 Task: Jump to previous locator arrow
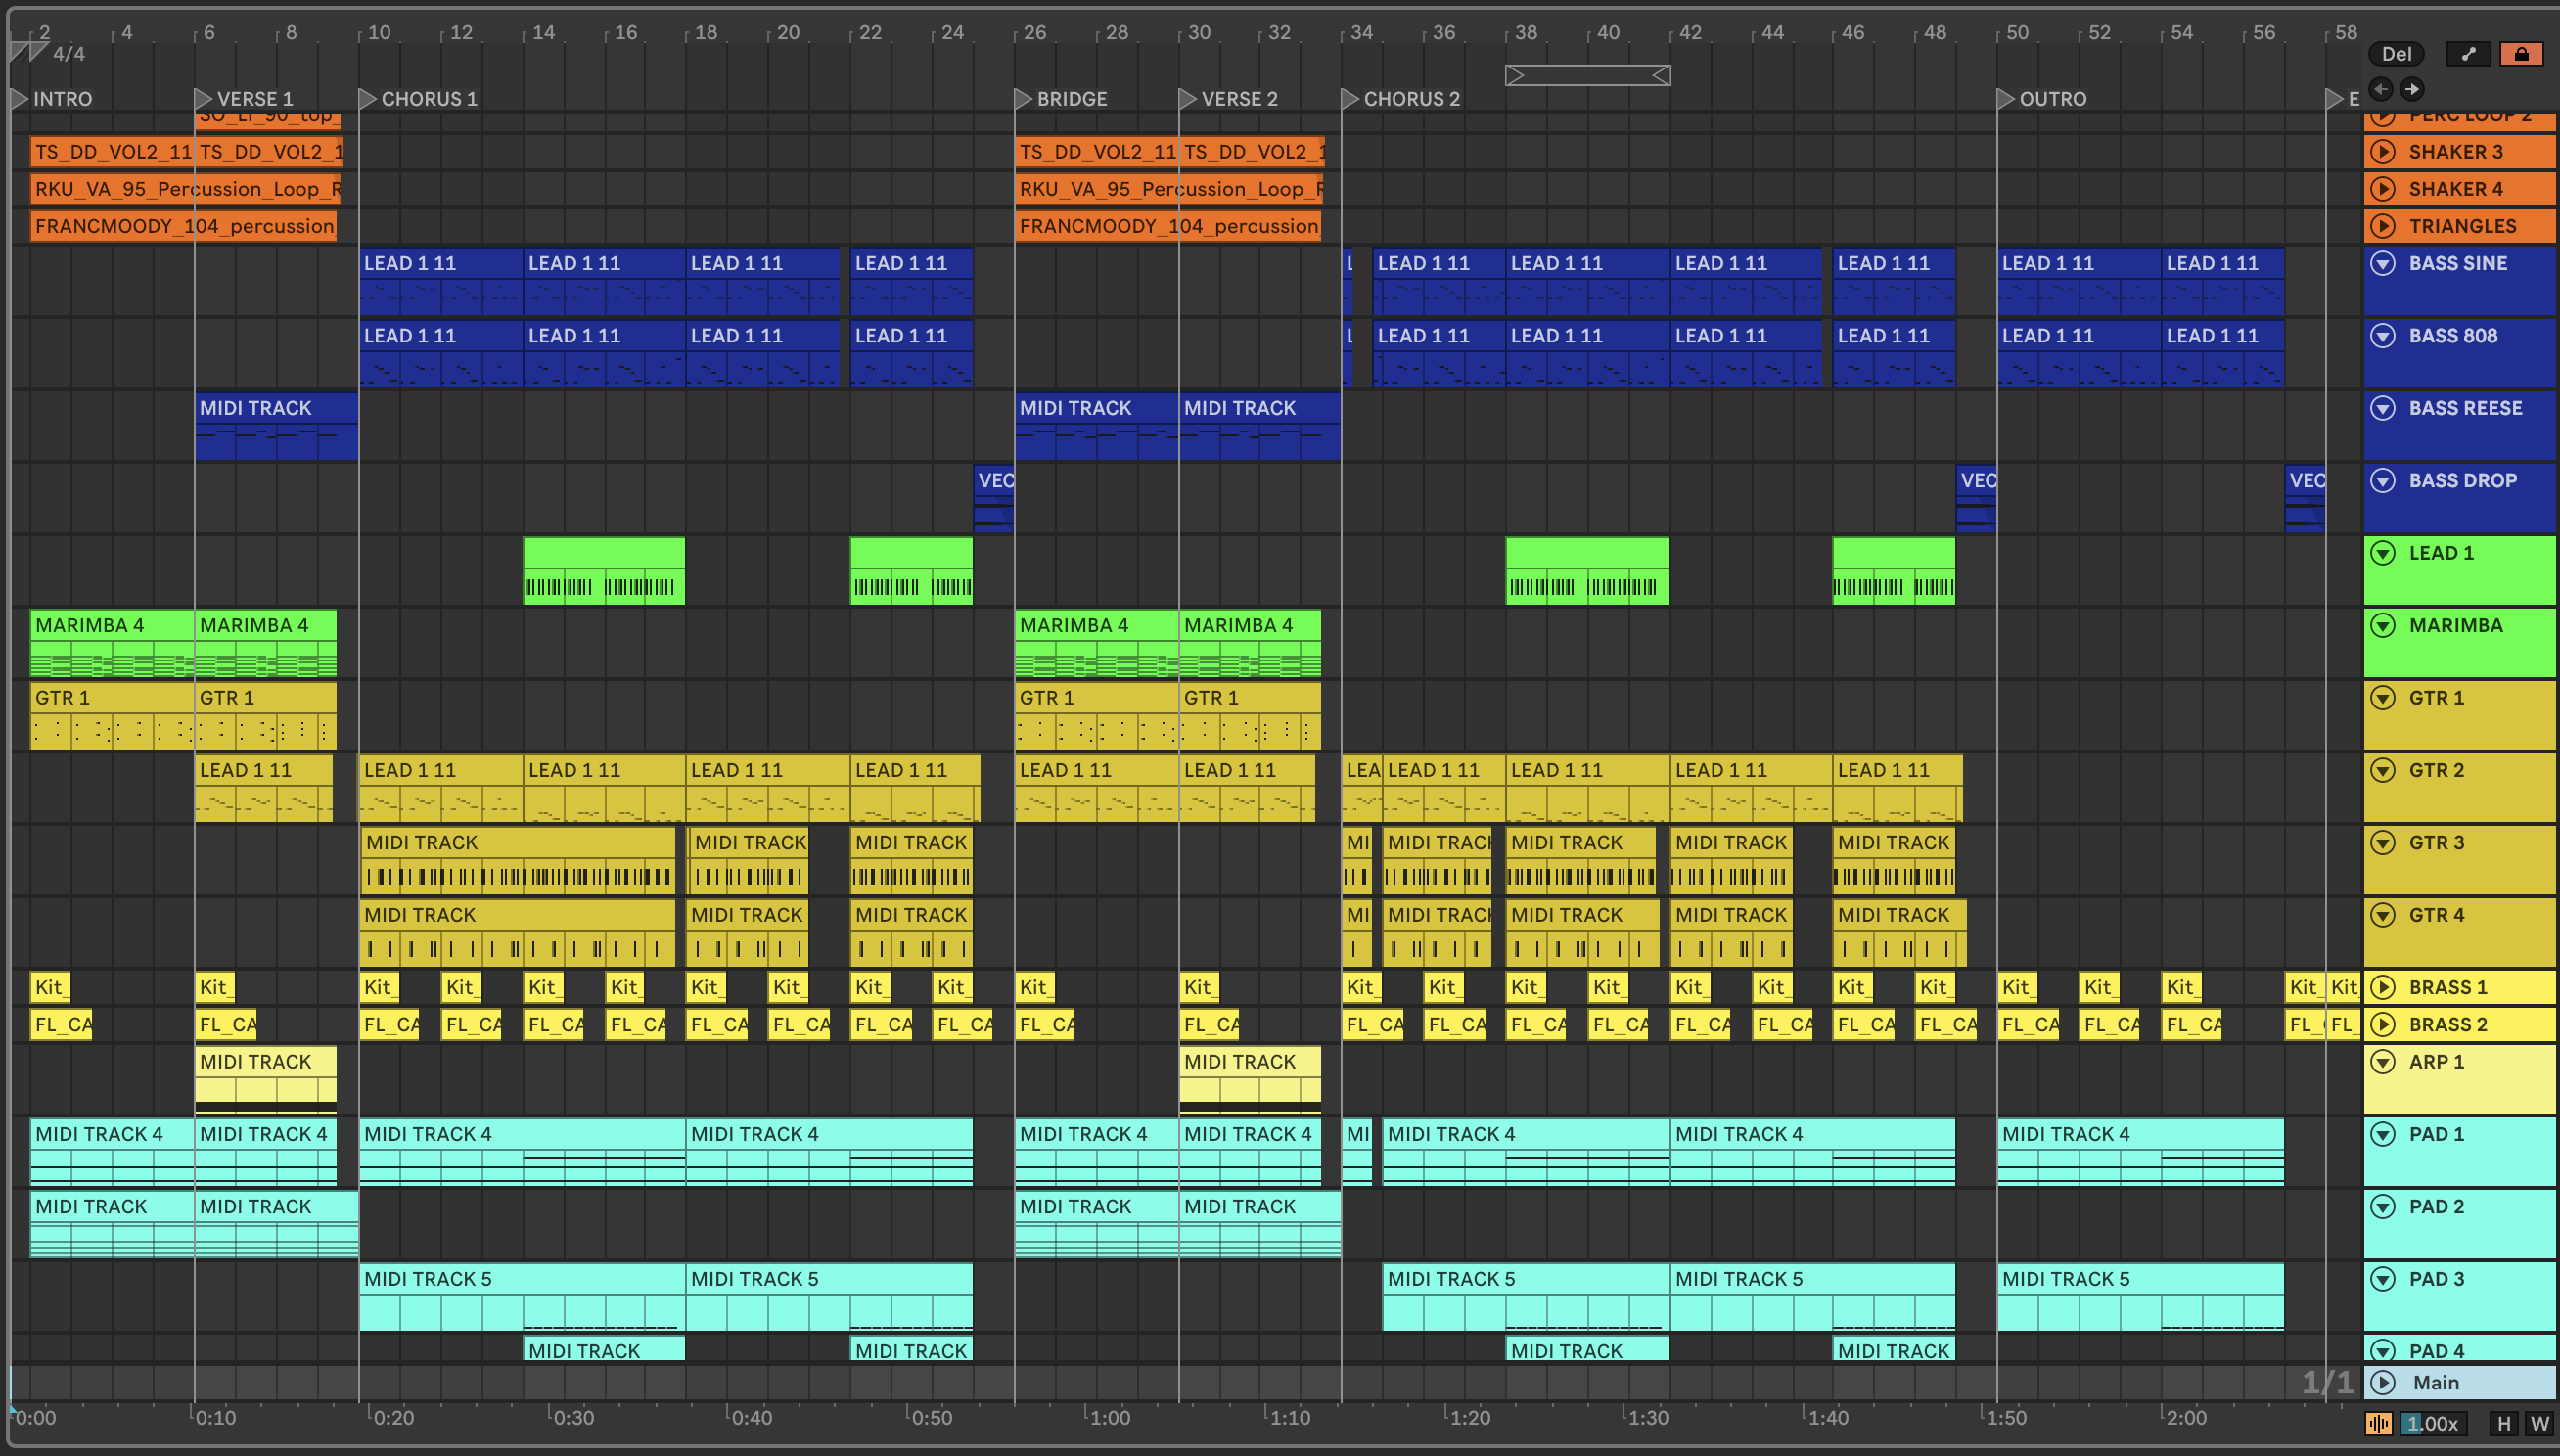point(2382,89)
